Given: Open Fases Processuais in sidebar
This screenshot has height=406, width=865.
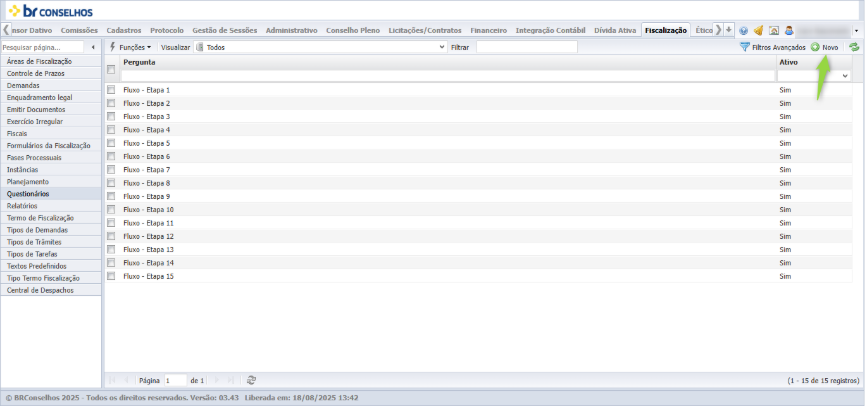Looking at the screenshot, I should (51, 157).
